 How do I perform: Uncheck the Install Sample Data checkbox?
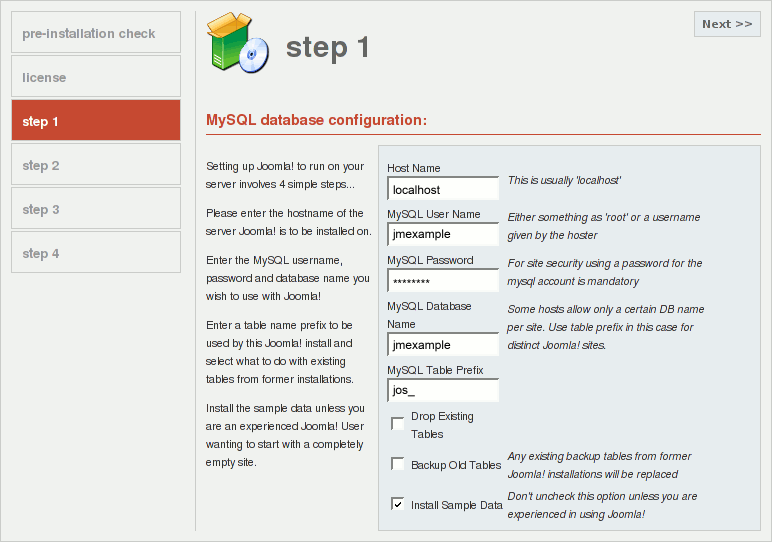click(397, 504)
